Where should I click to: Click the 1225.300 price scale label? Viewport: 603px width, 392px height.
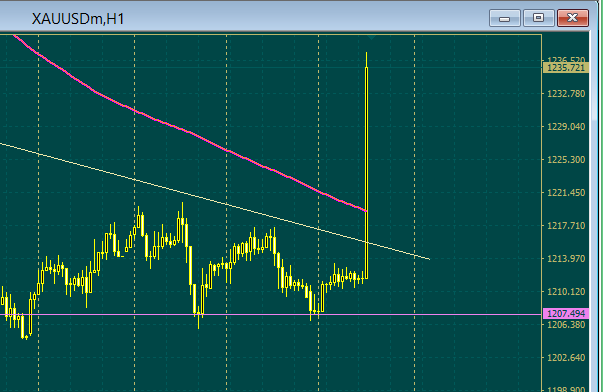pyautogui.click(x=566, y=160)
